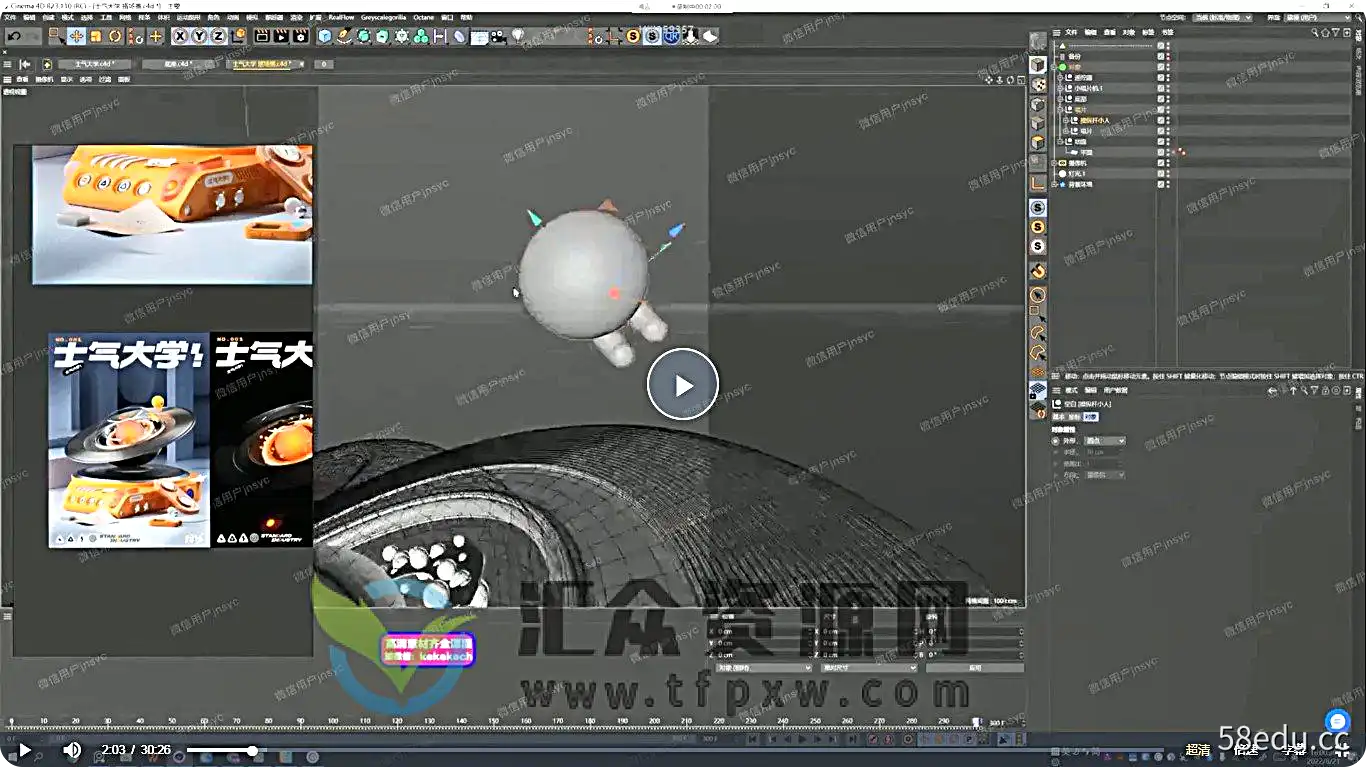Viewport: 1366px width, 767px height.
Task: Toggle the checkbox for 摄像机 row
Action: 1161,163
